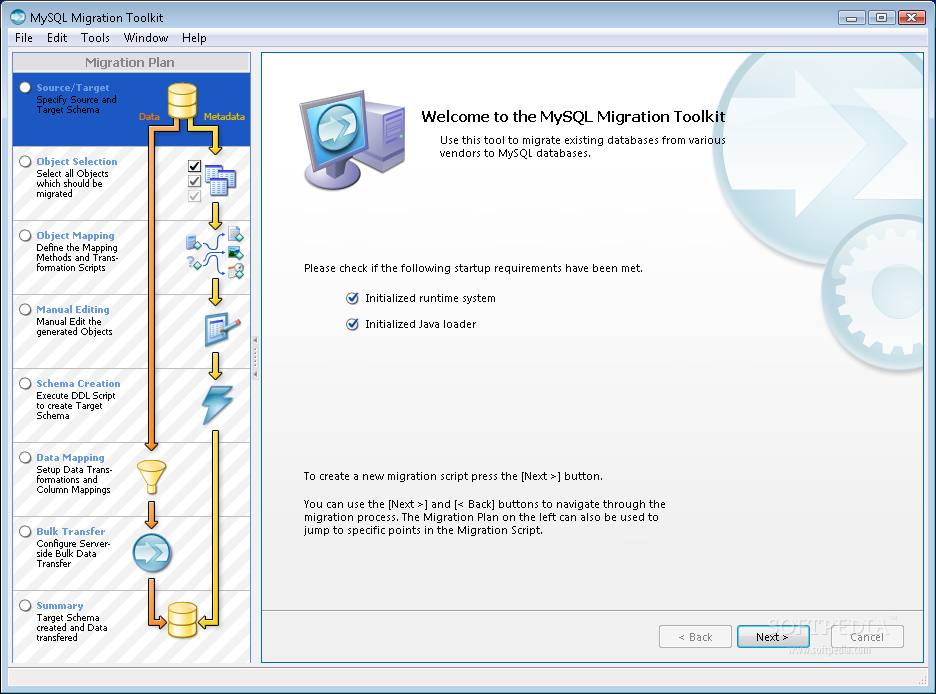Select the Schema Creation step radio button
The height and width of the screenshot is (694, 936).
click(x=25, y=383)
